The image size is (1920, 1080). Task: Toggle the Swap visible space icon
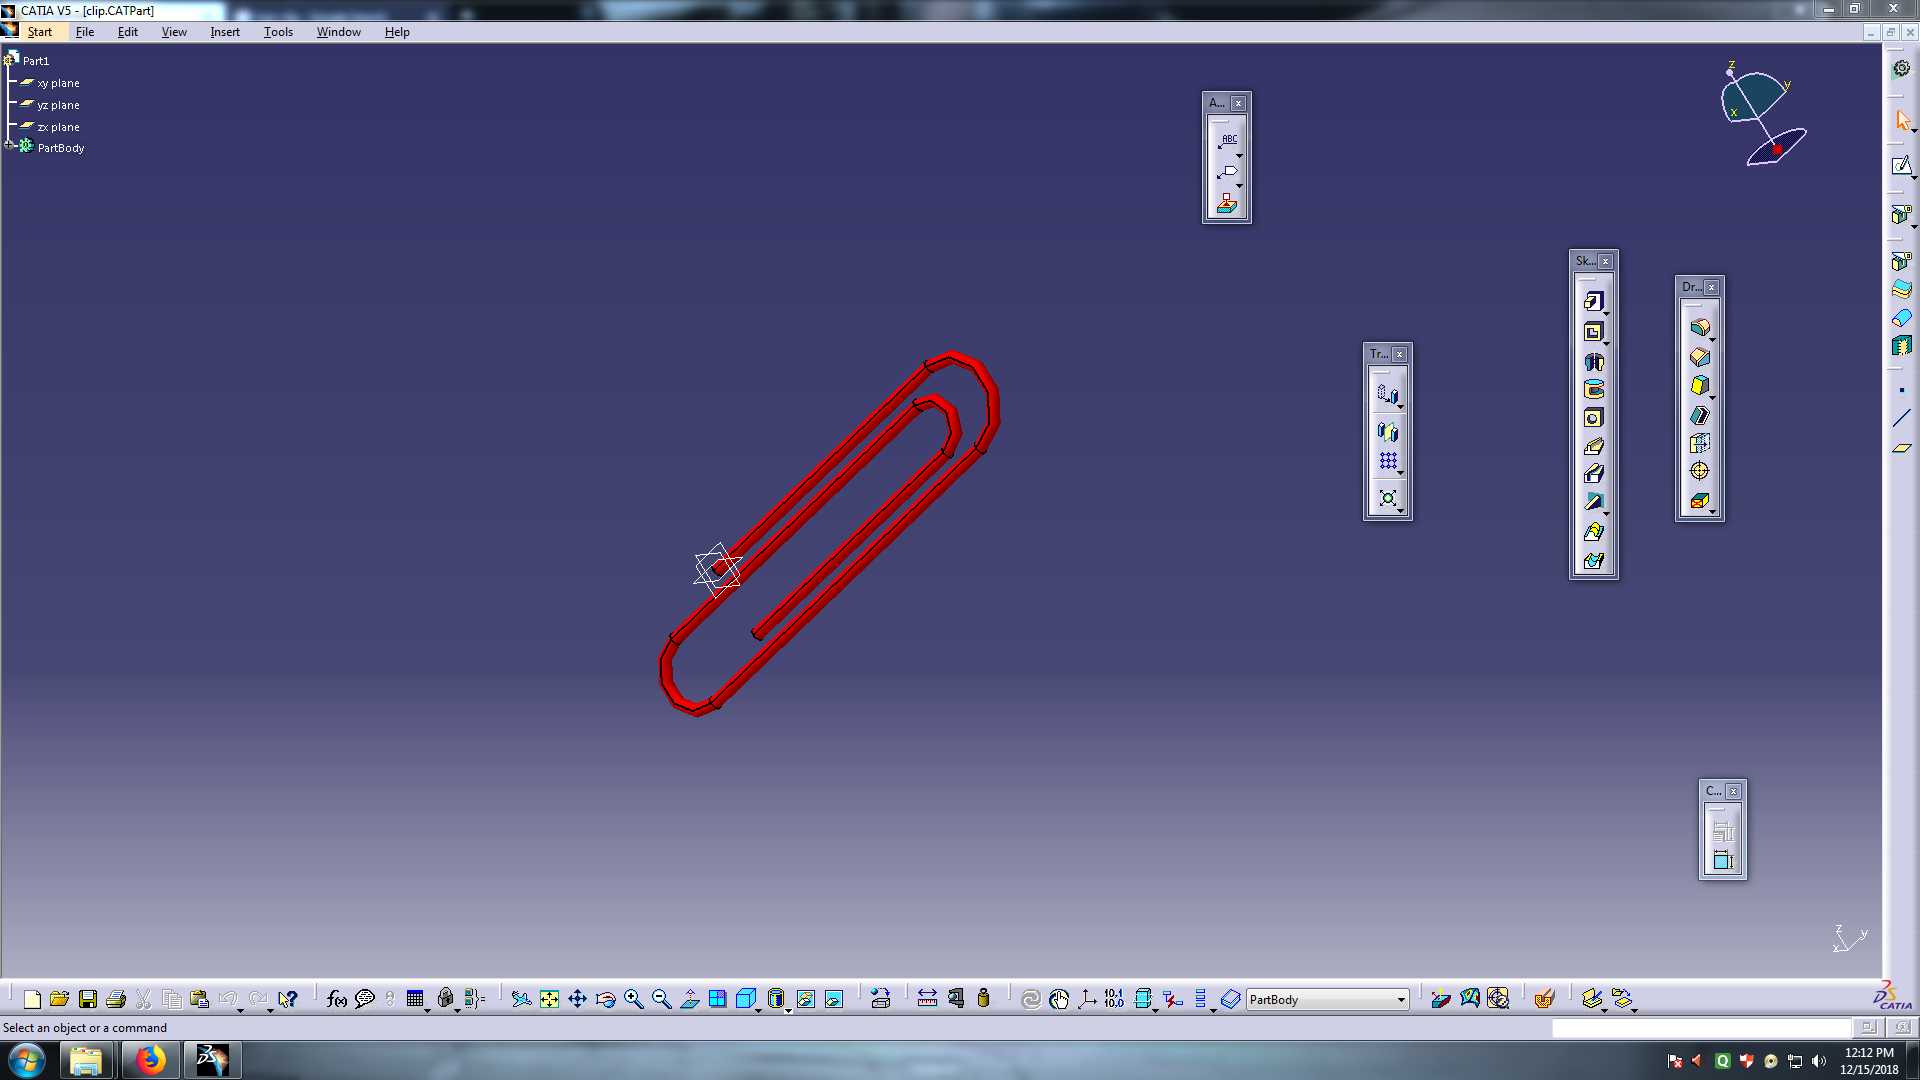coord(833,999)
